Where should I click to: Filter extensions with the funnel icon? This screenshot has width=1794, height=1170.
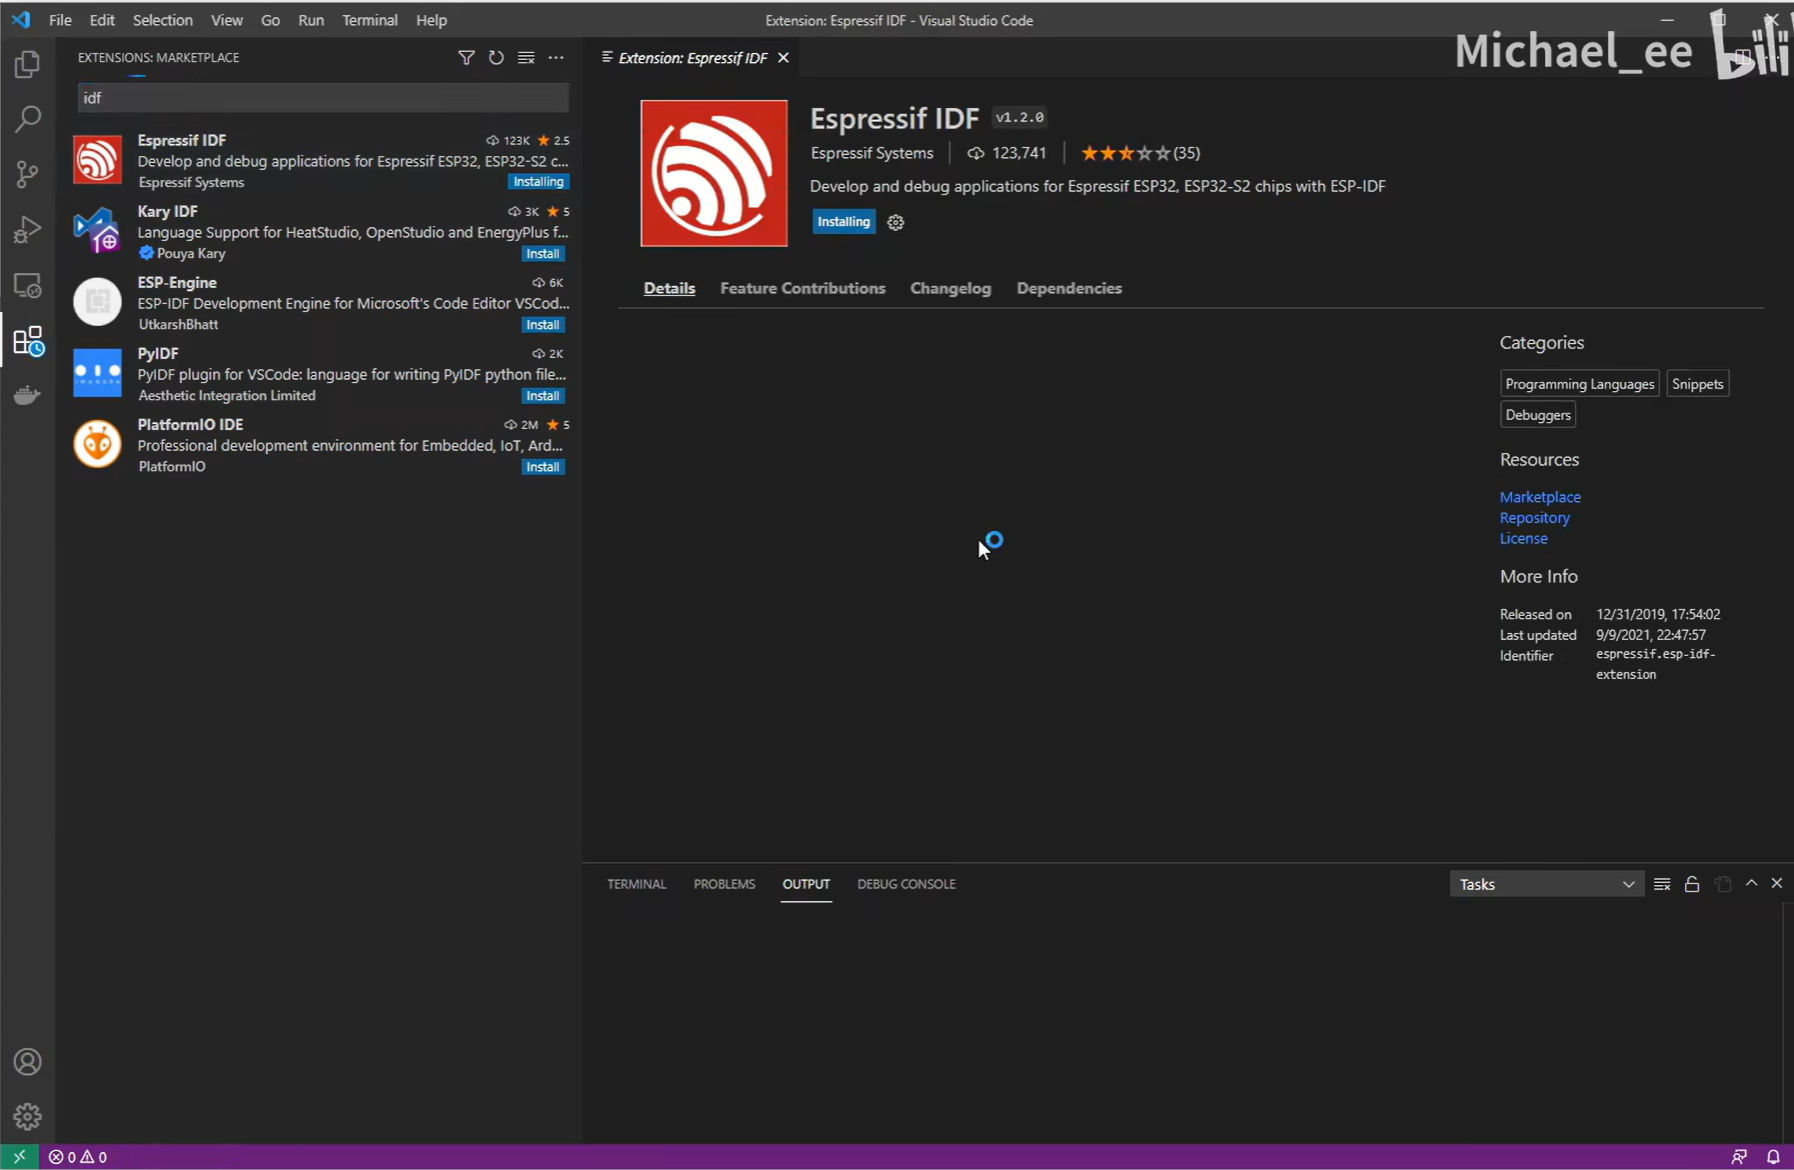[466, 58]
